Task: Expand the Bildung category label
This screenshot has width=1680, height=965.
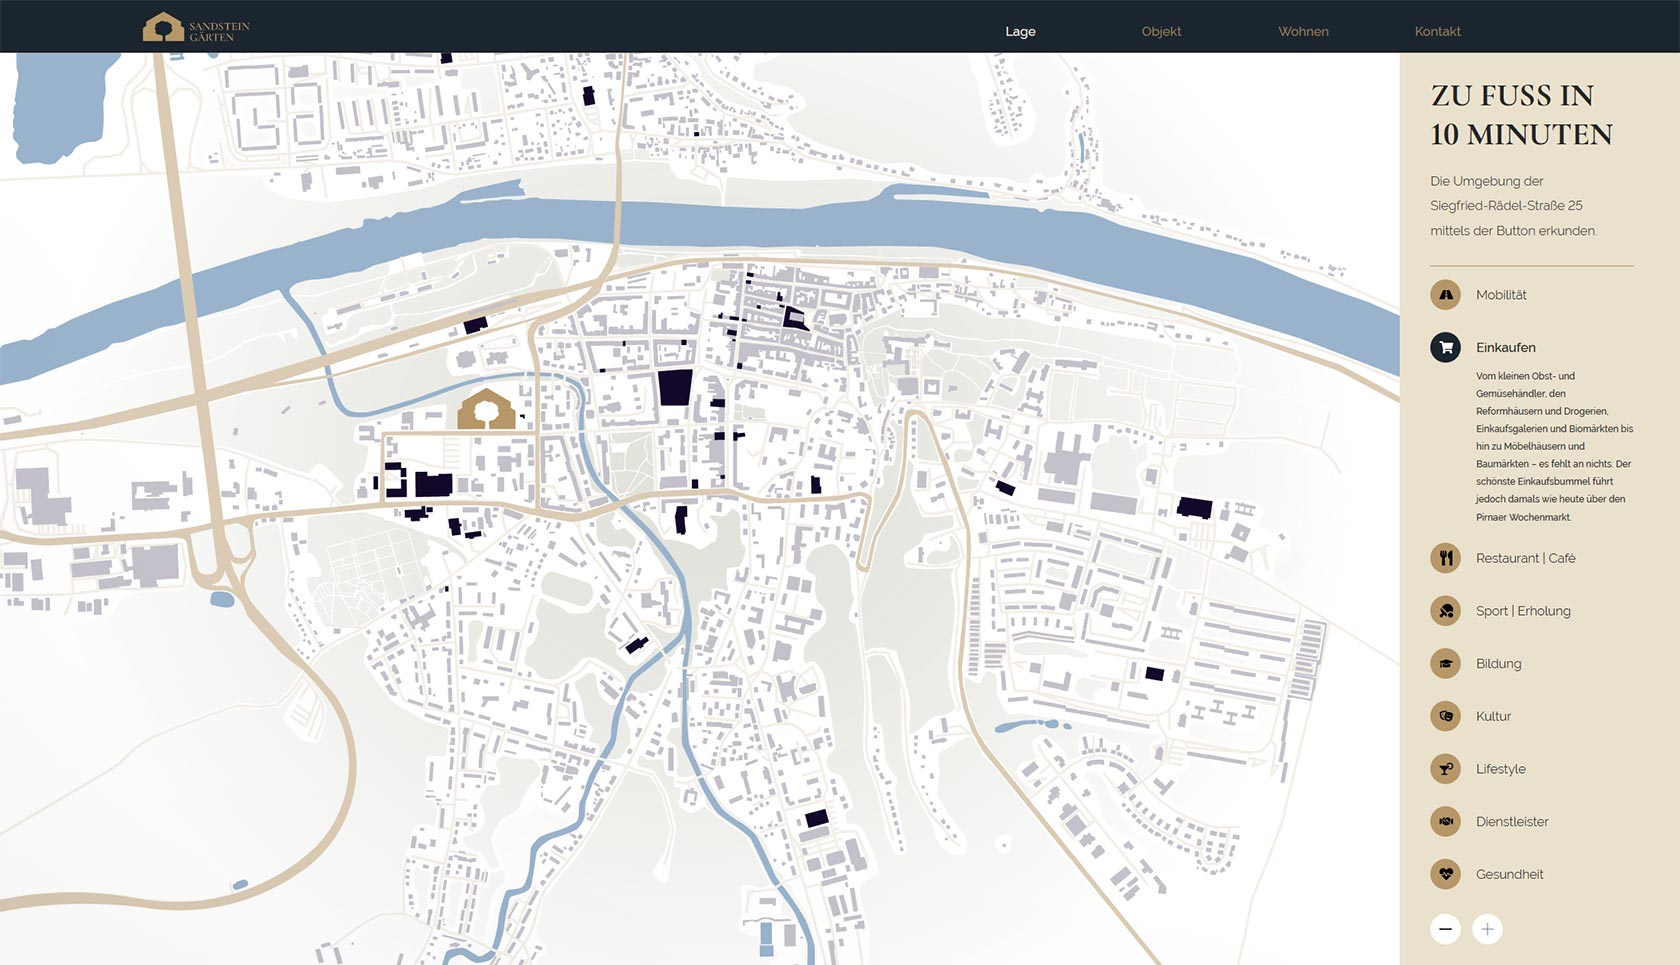Action: coord(1498,664)
